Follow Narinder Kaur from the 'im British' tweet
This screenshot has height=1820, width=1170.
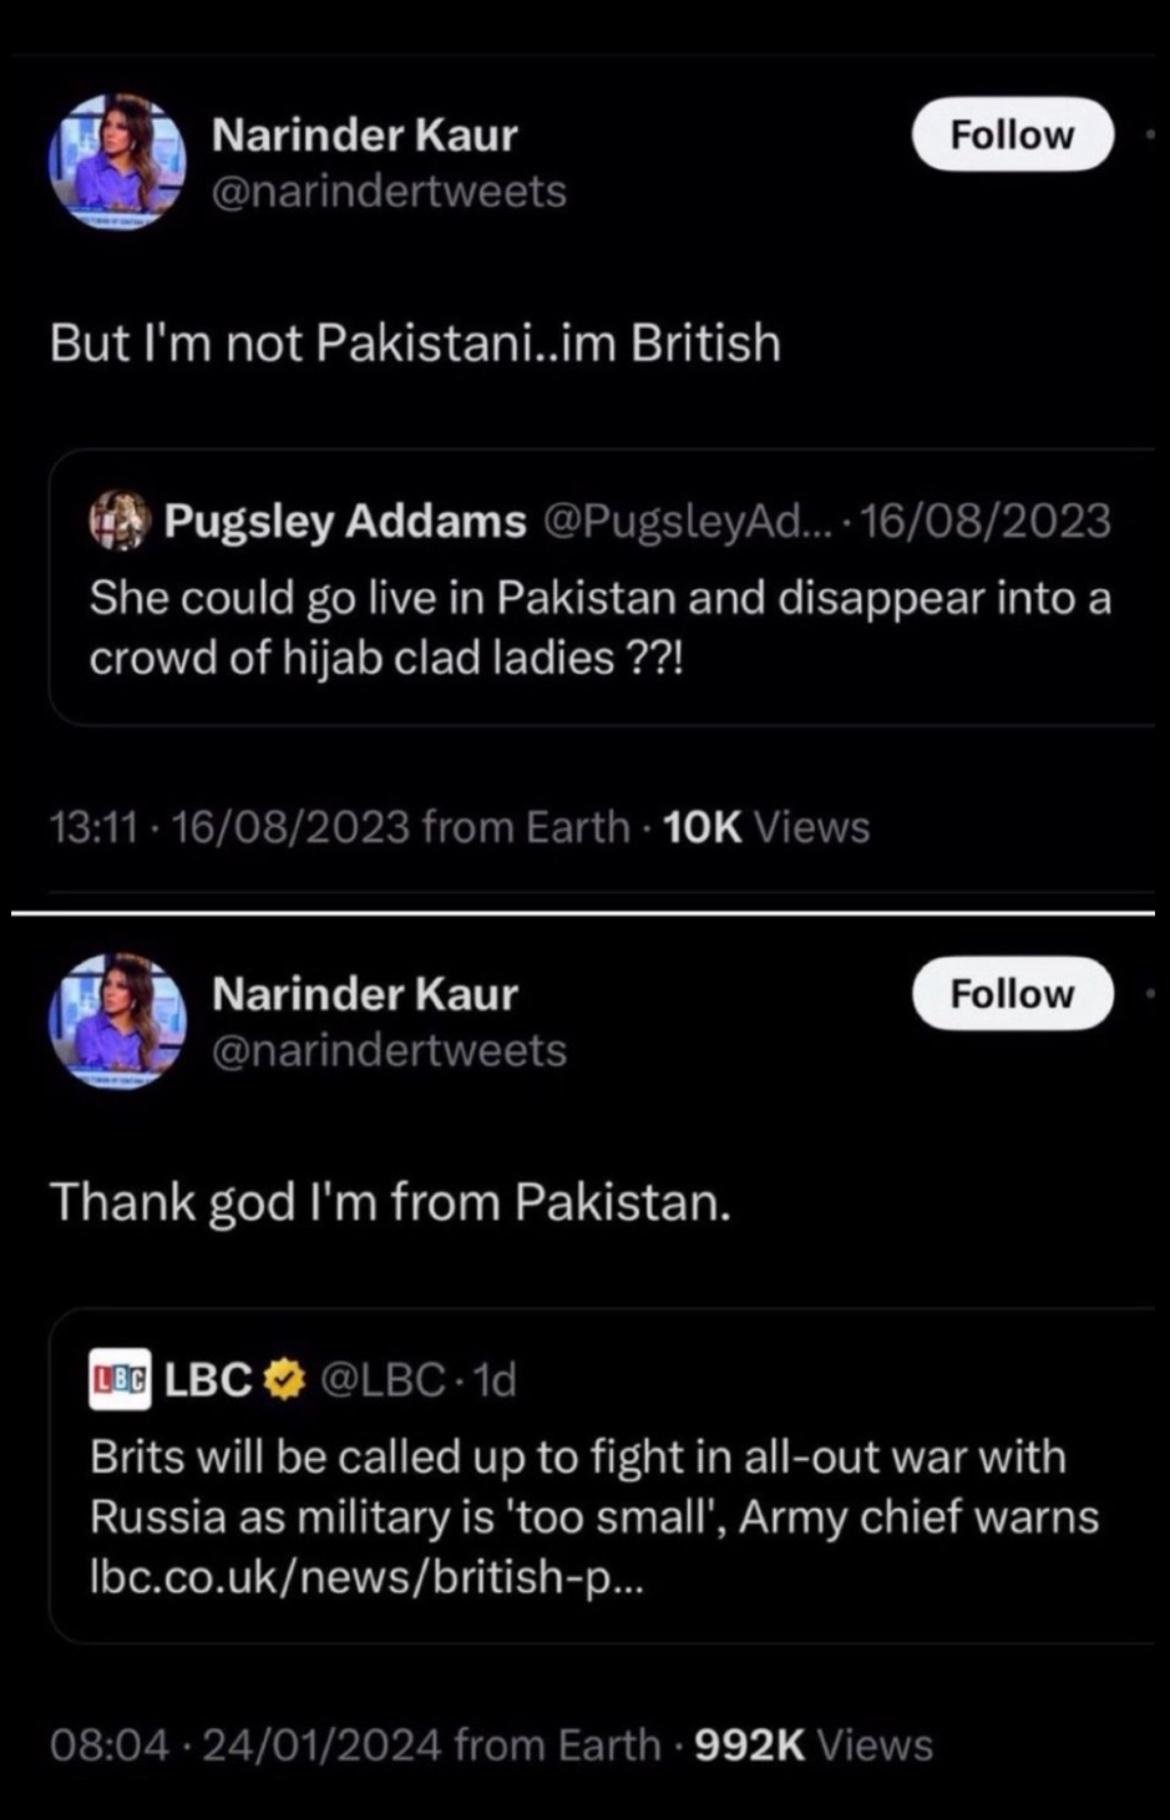[1012, 135]
